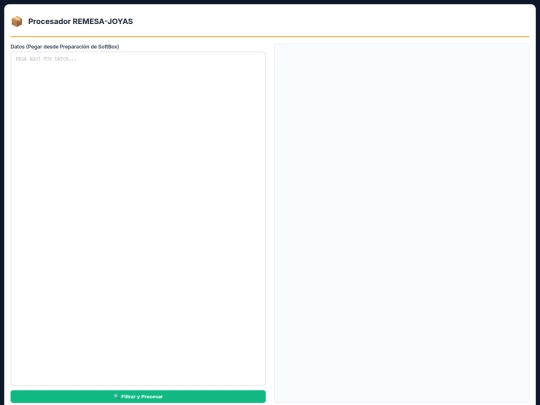The height and width of the screenshot is (405, 540).
Task: Click the magnifier icon on Filtrar button
Action: click(x=116, y=396)
